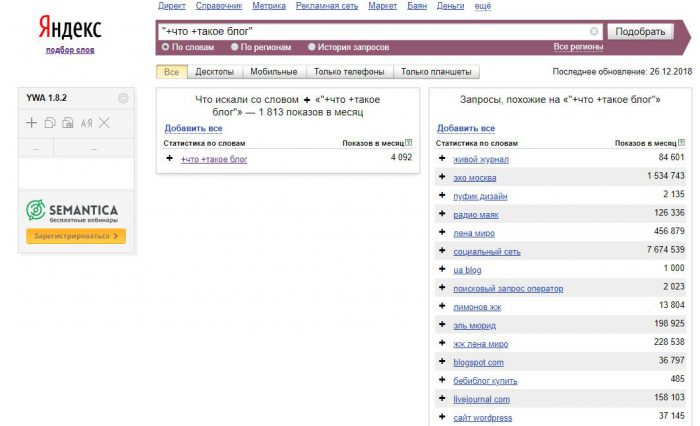Click the Яндекс logo
700x426 pixels.
click(70, 28)
